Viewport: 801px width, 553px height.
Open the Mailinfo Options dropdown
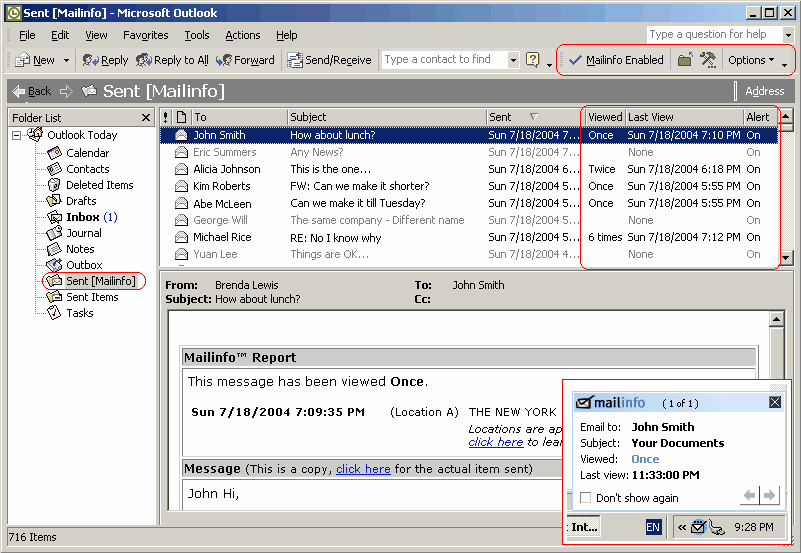(751, 60)
